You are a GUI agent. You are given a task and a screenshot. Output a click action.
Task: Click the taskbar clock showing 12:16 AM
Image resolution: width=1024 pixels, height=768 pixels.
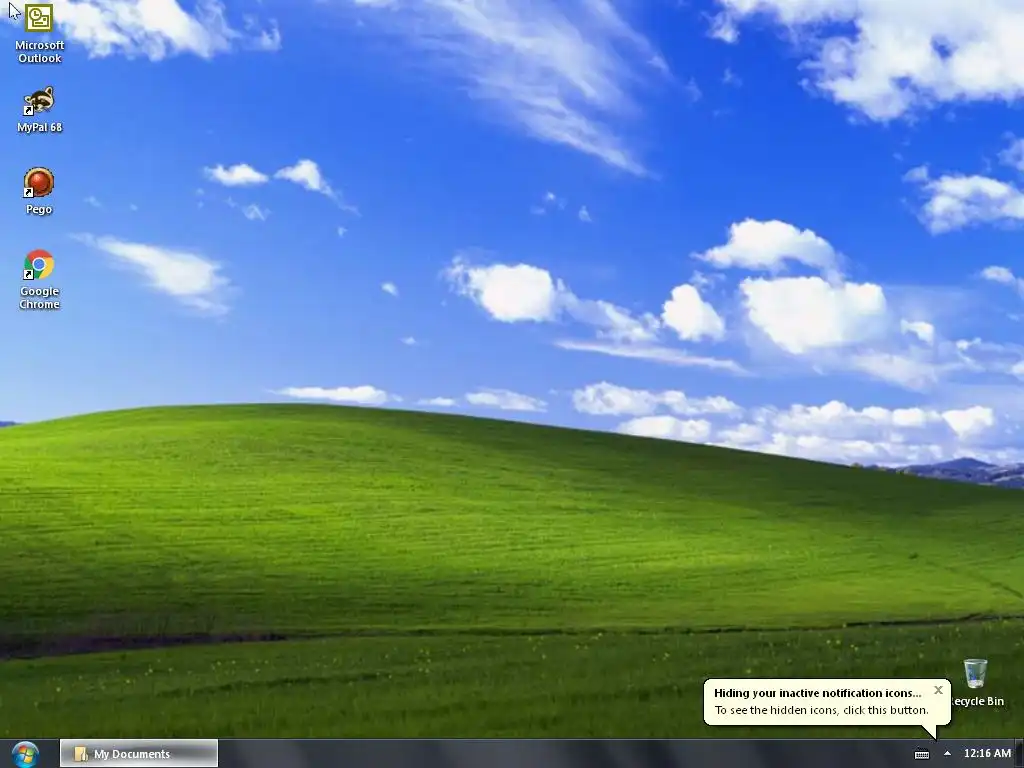point(987,753)
